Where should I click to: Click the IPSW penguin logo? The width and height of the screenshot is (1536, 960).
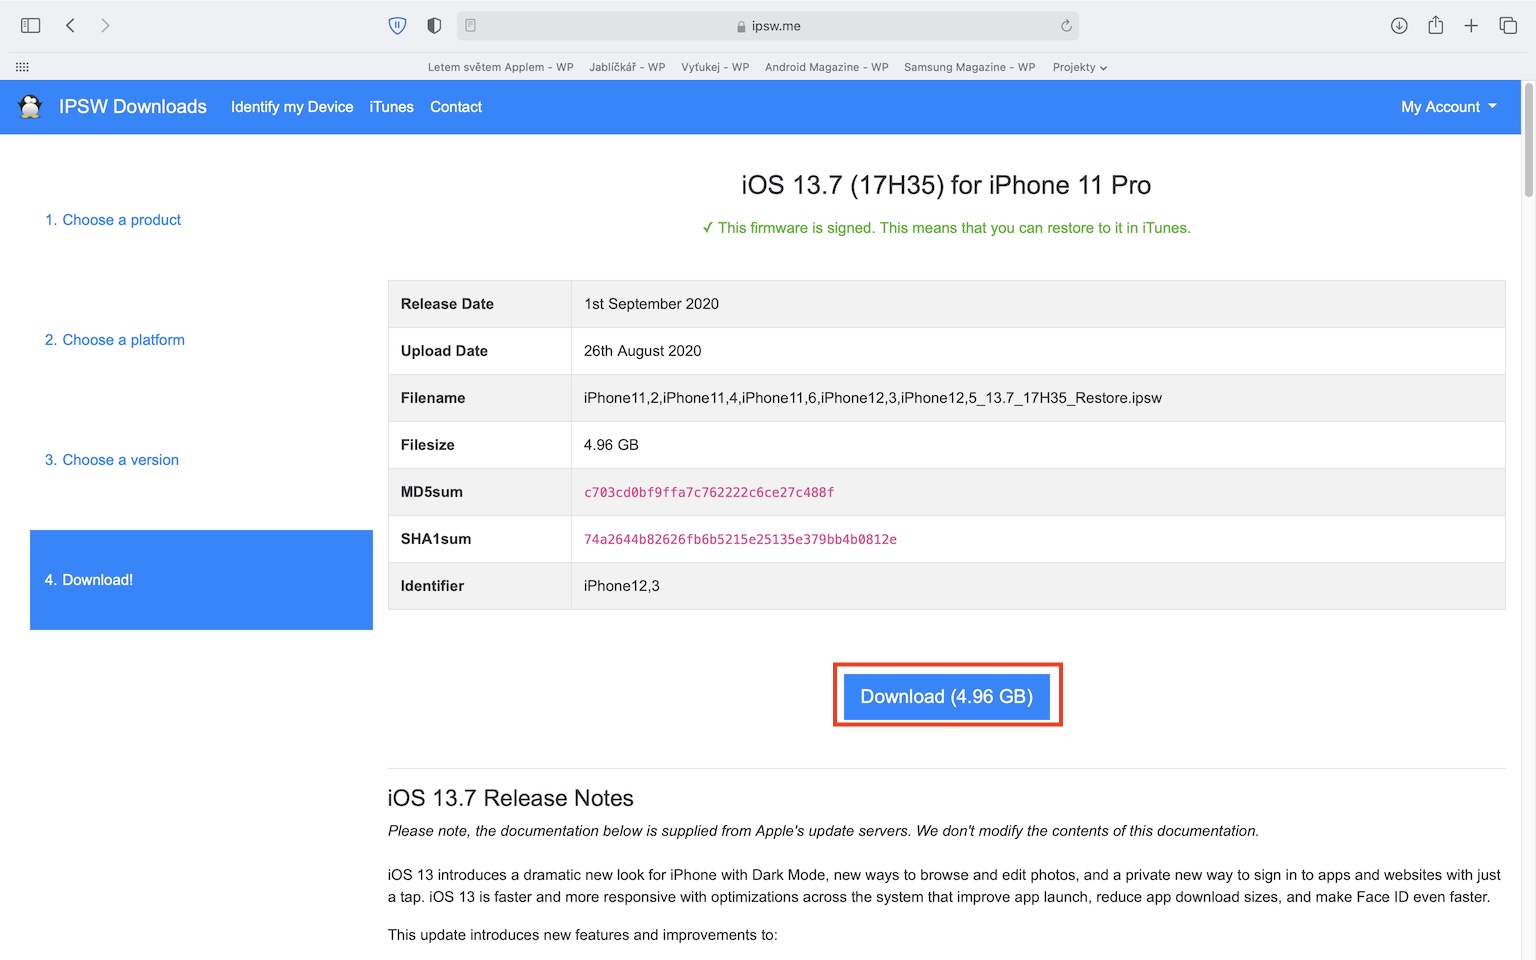coord(30,106)
